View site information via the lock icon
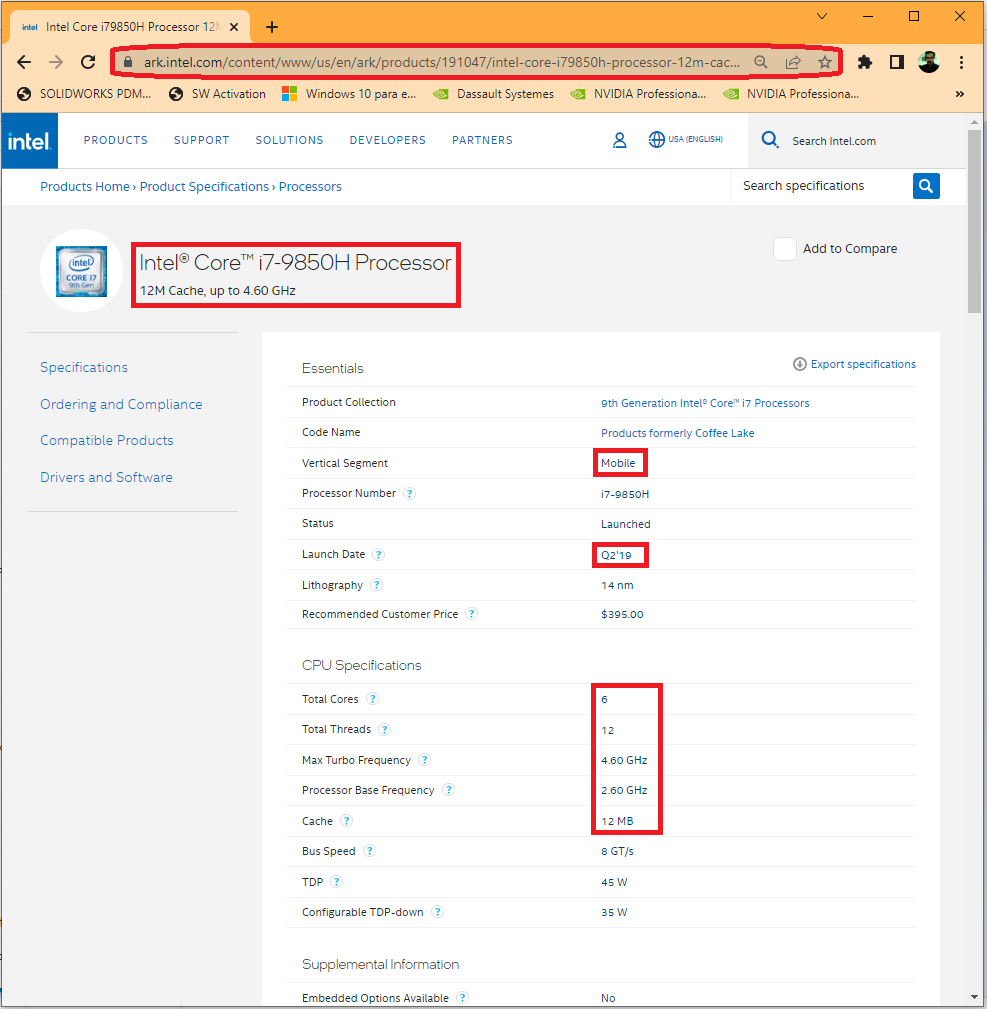The image size is (987, 1009). click(x=128, y=62)
